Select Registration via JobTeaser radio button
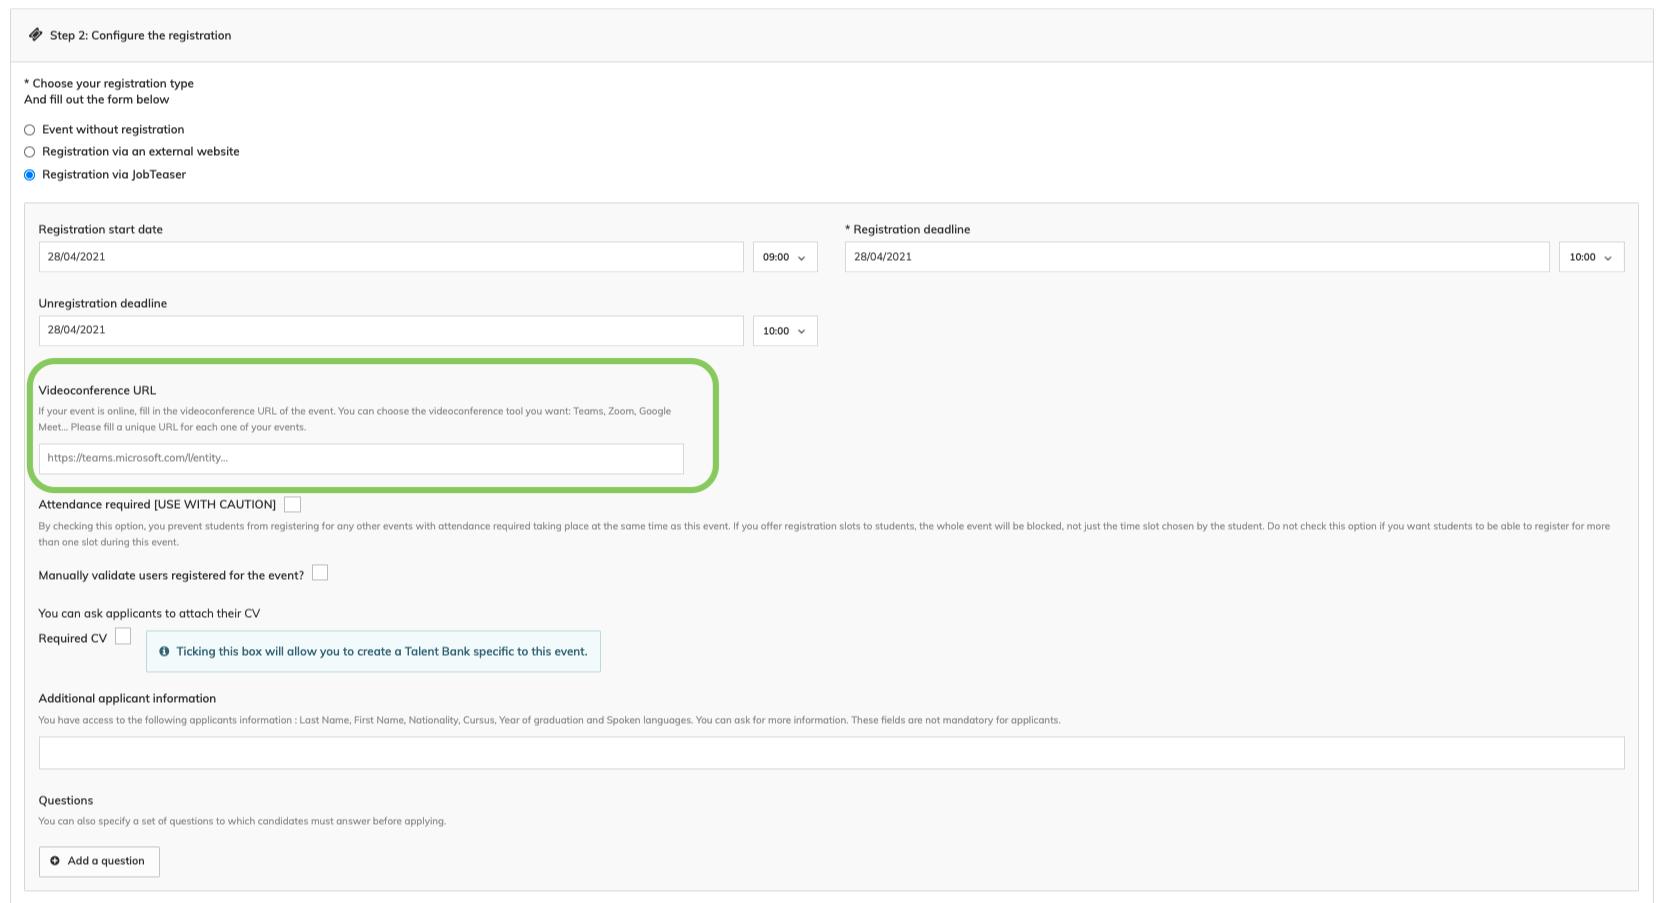The height and width of the screenshot is (903, 1656). [x=30, y=175]
